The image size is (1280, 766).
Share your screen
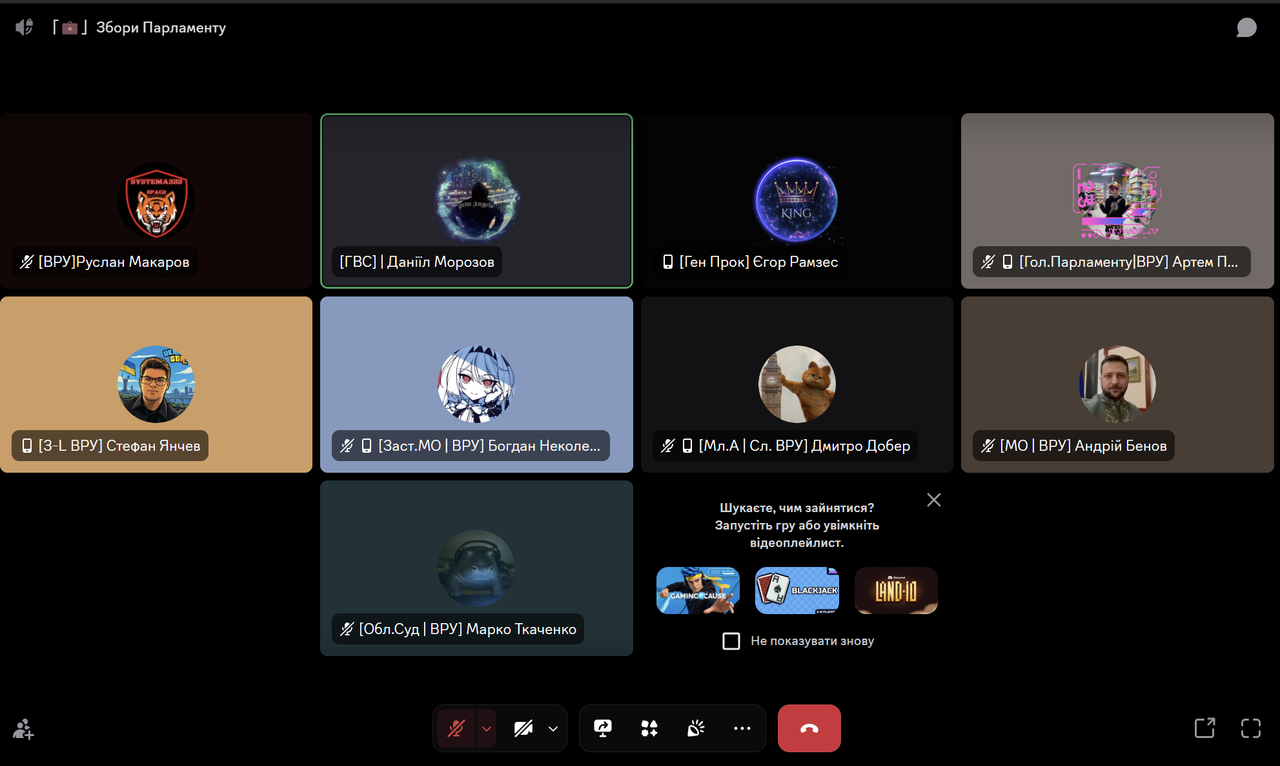pos(603,728)
